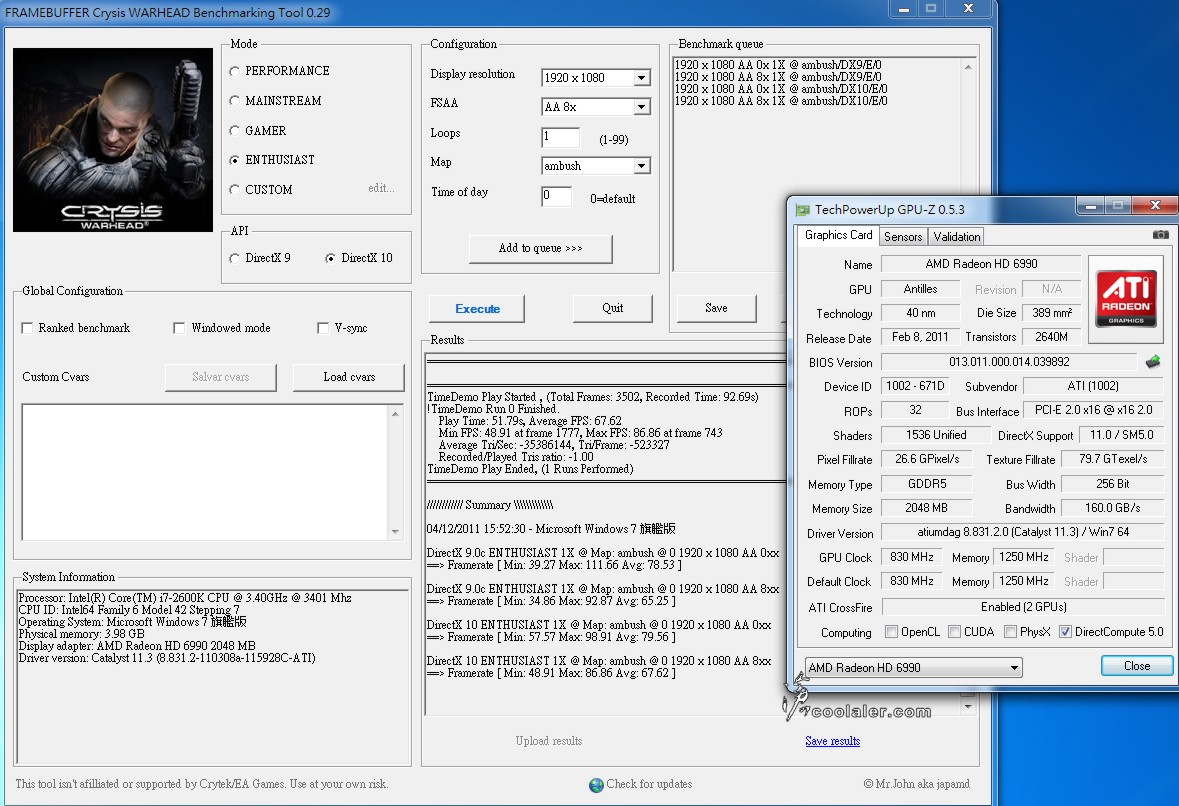Click into the Time of day field
Screen dimensions: 1179x806
(556, 196)
